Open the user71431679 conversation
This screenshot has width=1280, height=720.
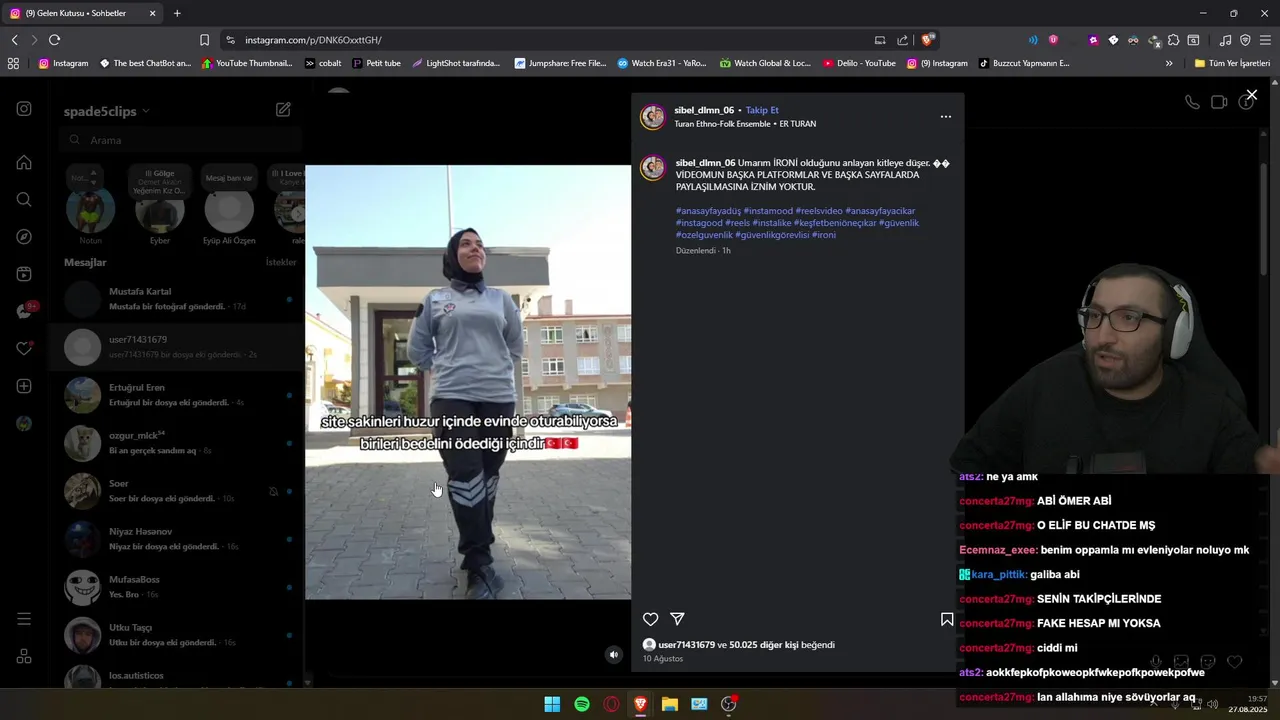tap(176, 347)
